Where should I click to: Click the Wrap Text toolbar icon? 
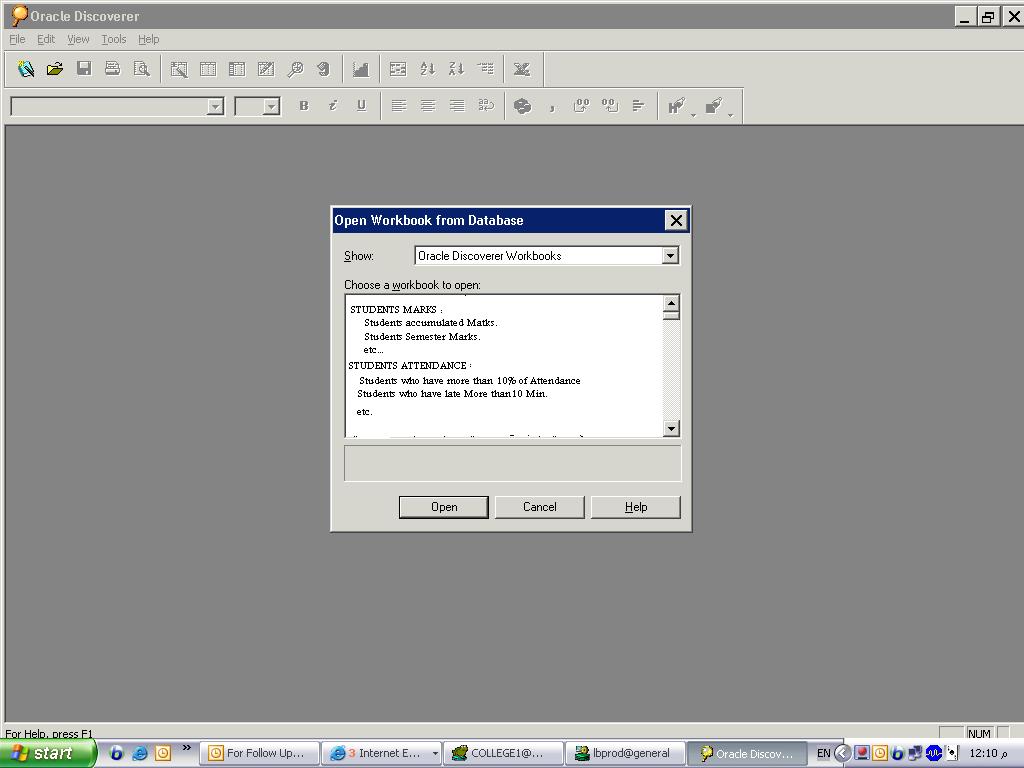[486, 106]
